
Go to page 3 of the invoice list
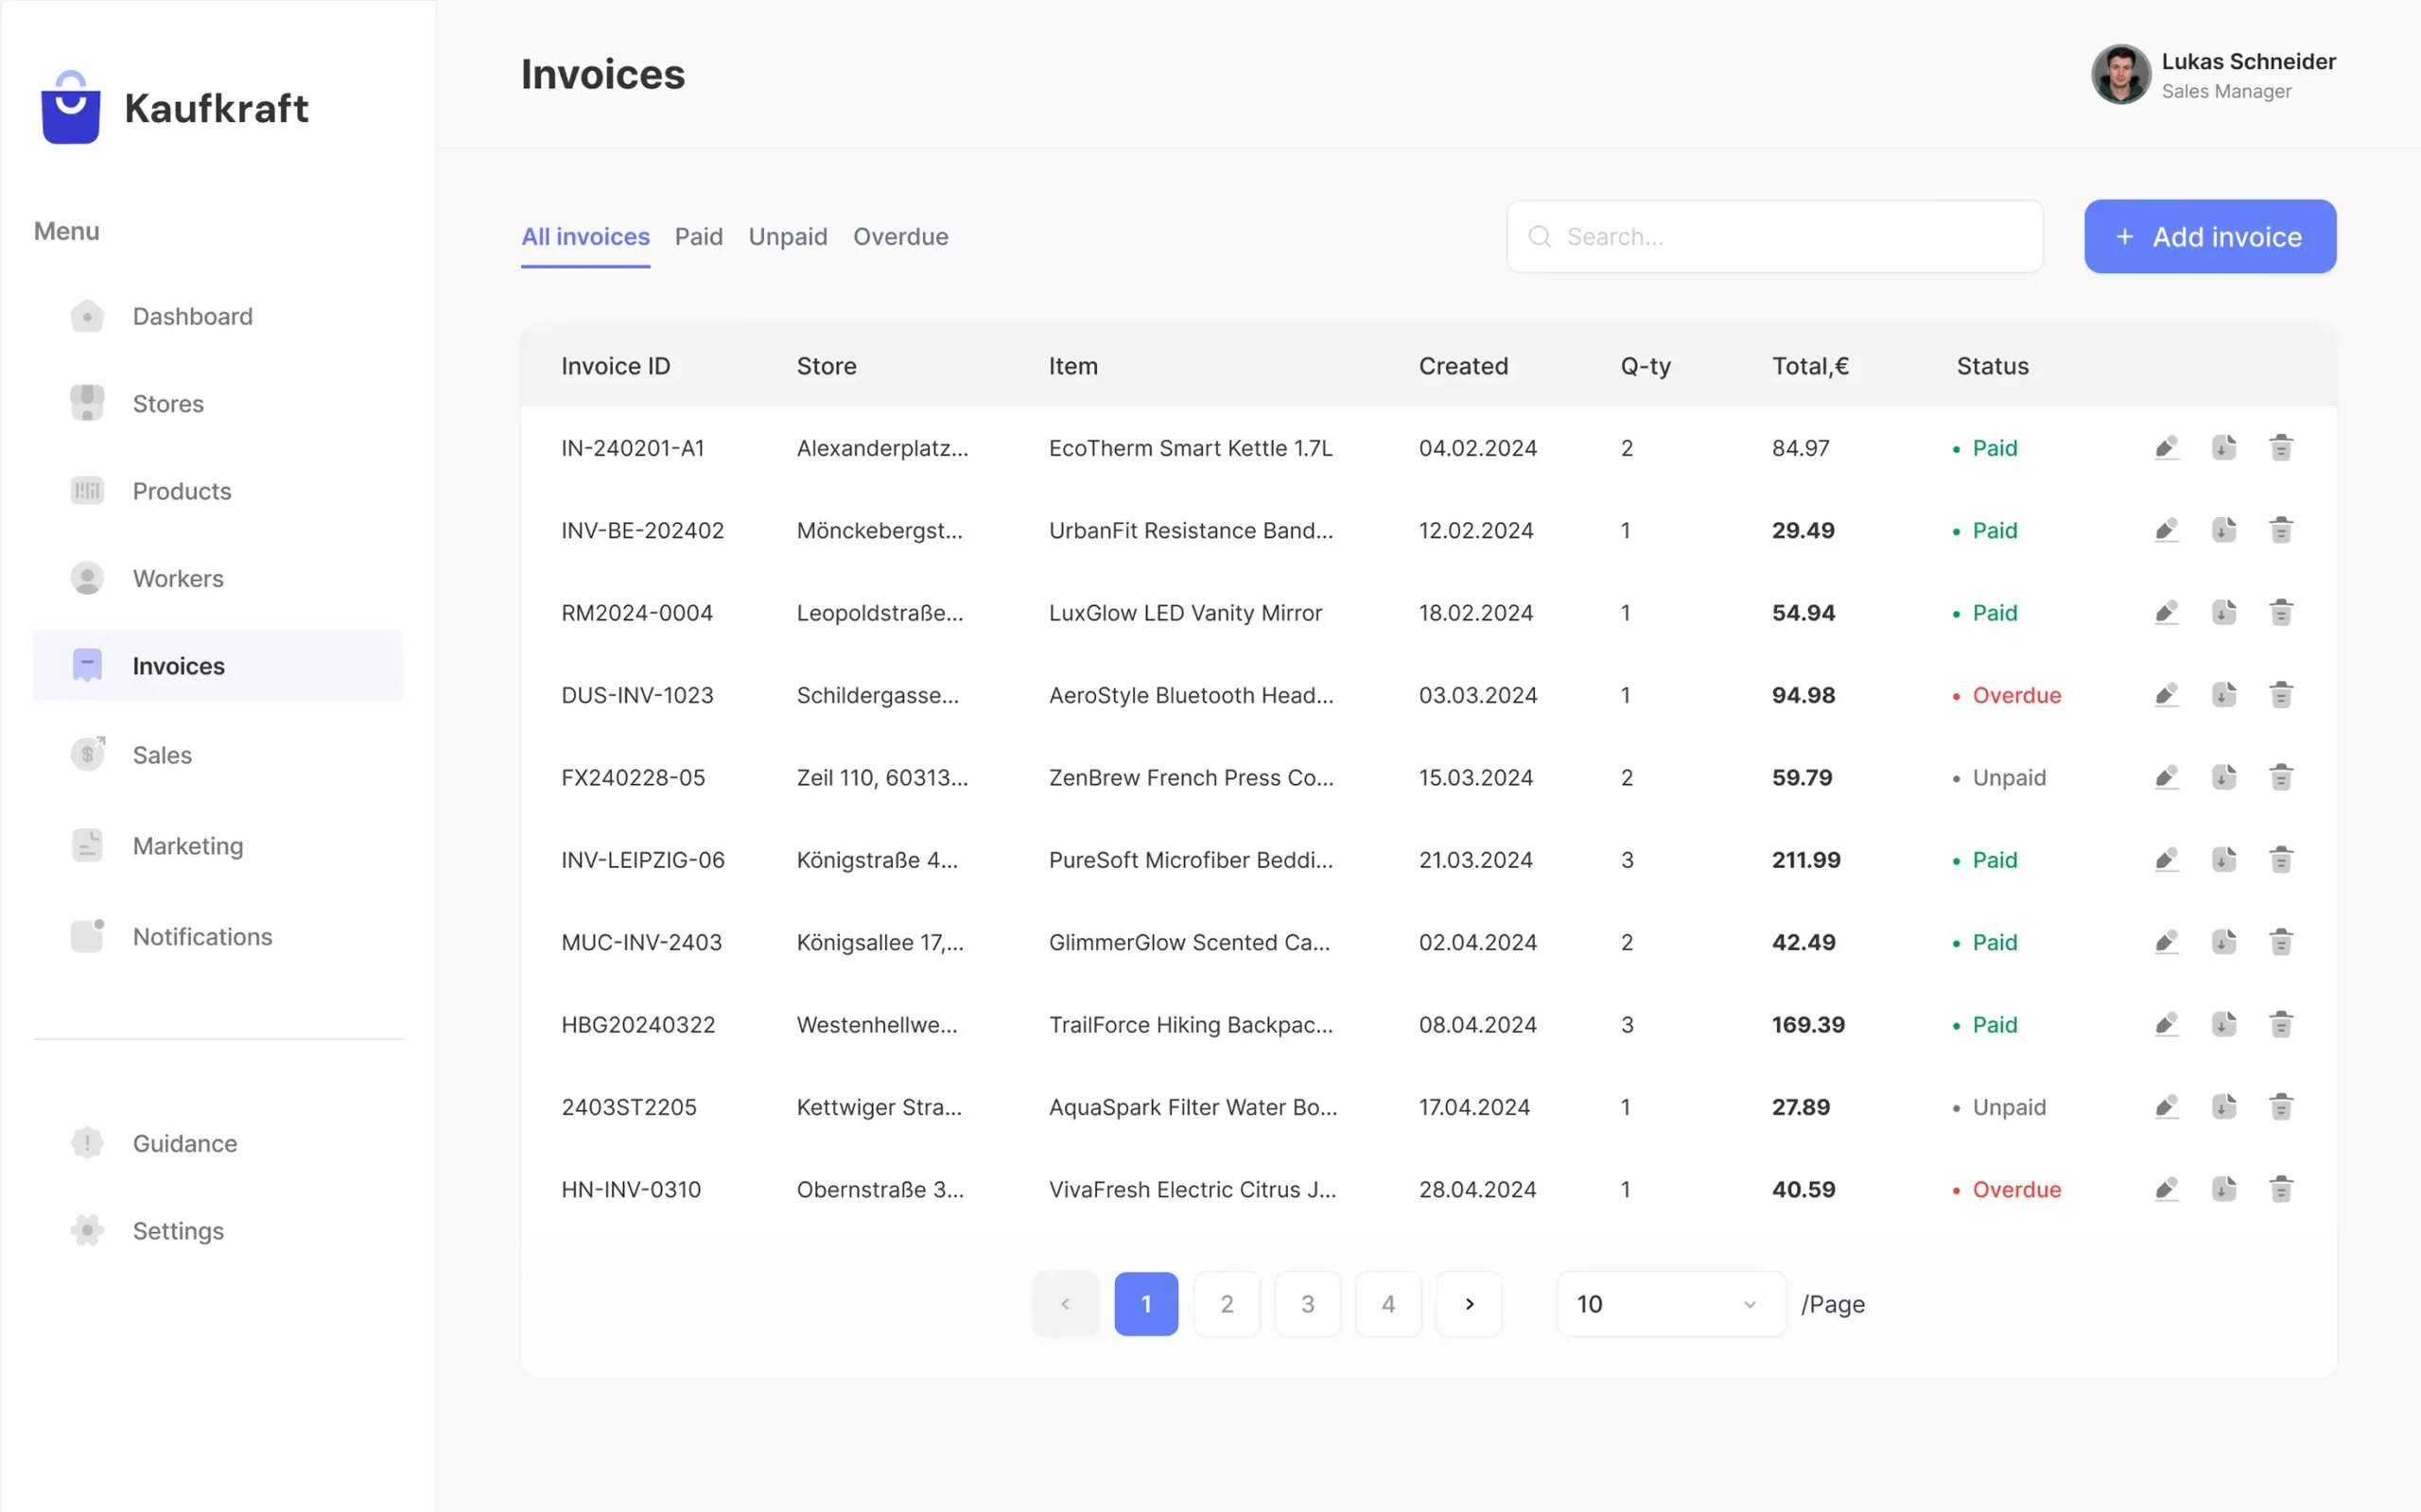point(1307,1303)
